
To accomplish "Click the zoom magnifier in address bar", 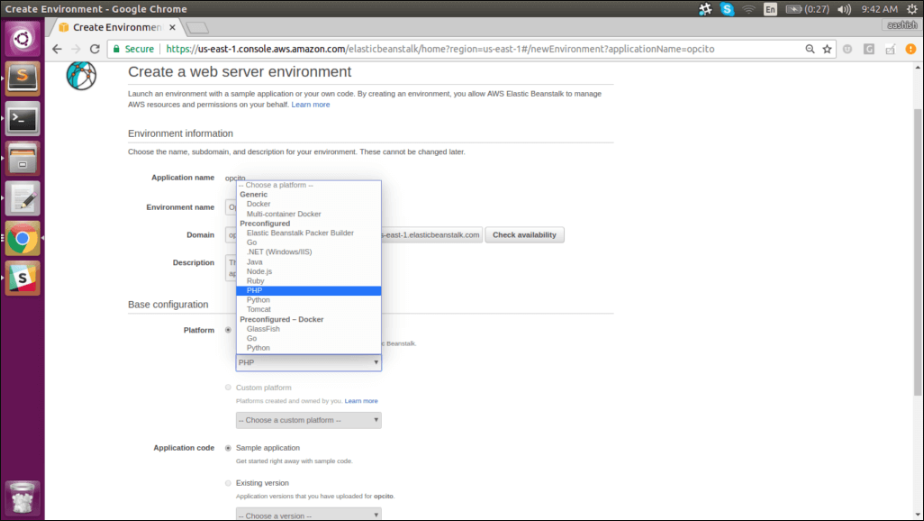I will (810, 49).
